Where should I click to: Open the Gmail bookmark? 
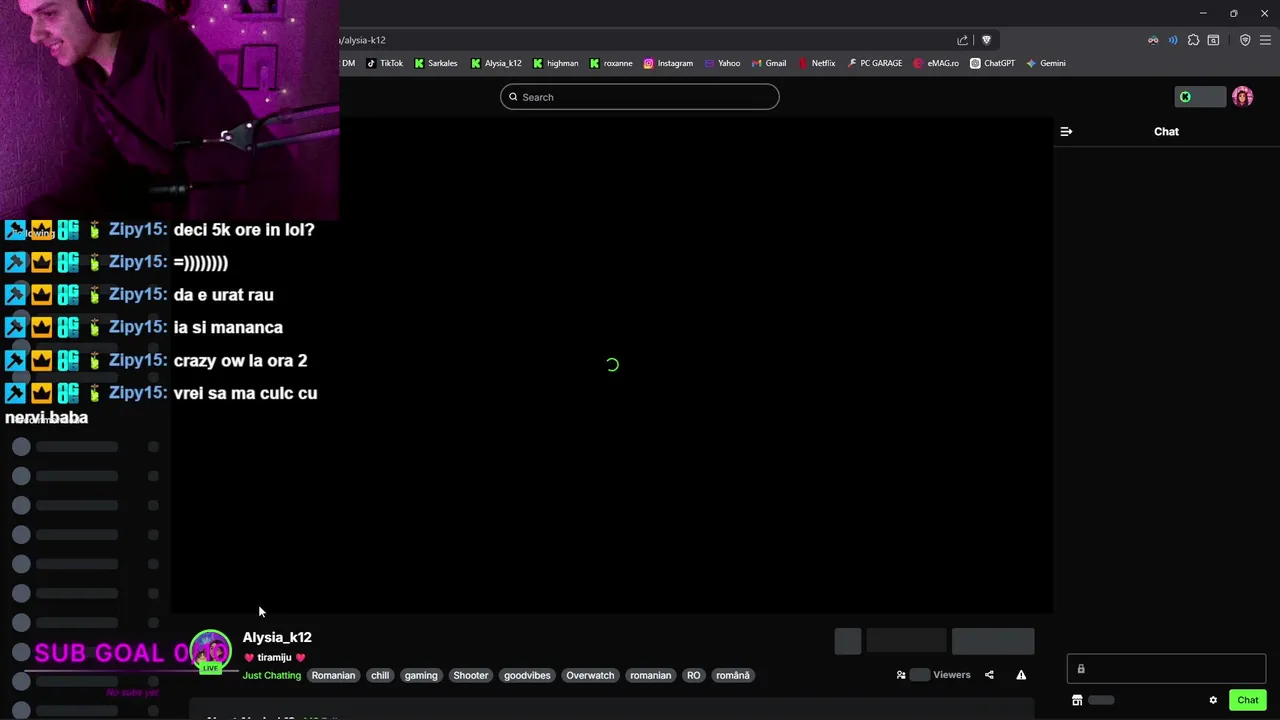pyautogui.click(x=768, y=63)
